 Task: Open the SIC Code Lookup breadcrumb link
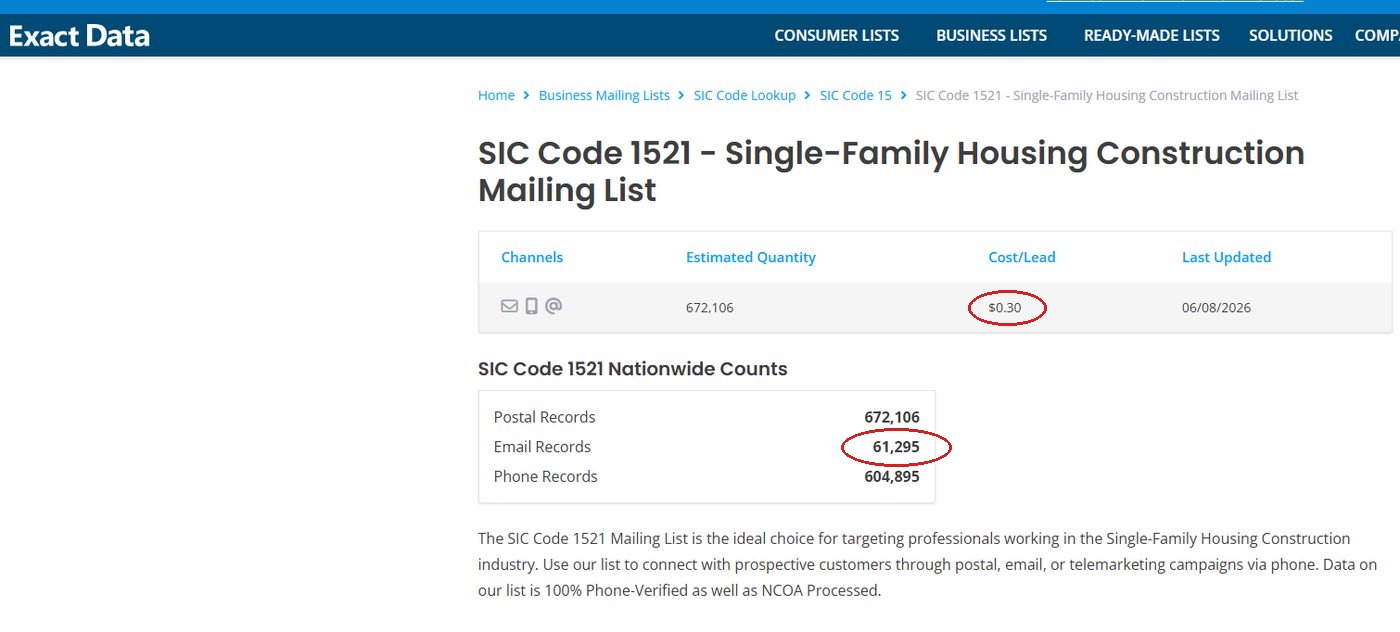point(745,95)
